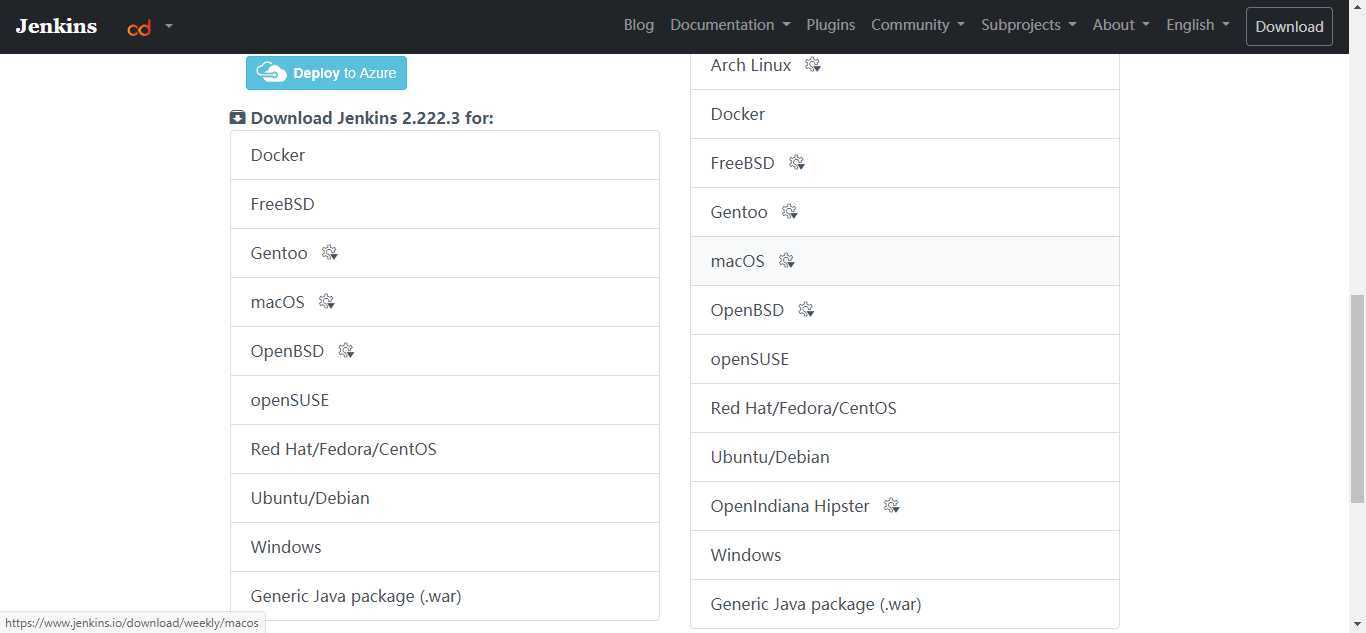
Task: Click gear icon beside LTS Gentoo
Action: 330,253
